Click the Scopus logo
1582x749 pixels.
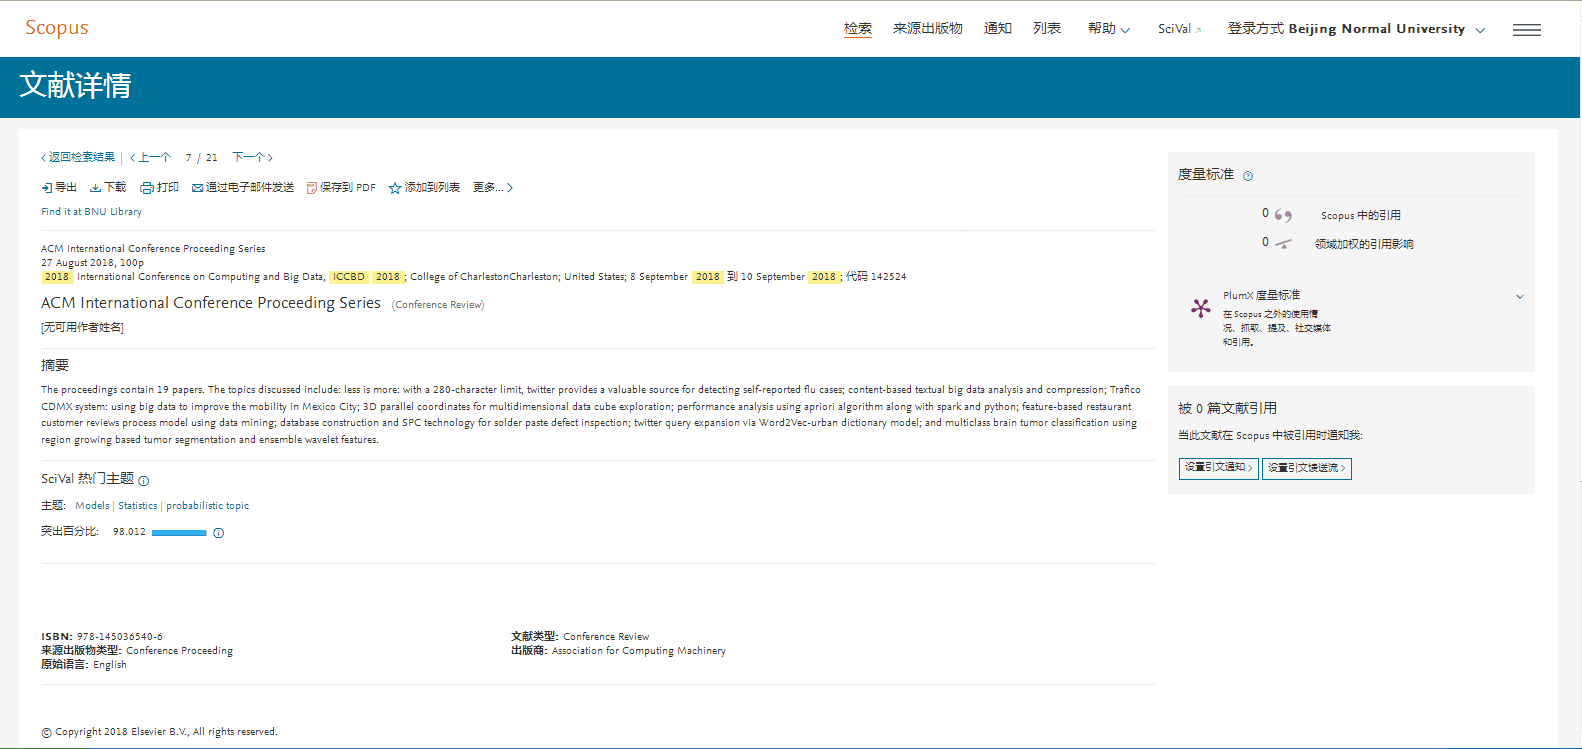pos(57,28)
